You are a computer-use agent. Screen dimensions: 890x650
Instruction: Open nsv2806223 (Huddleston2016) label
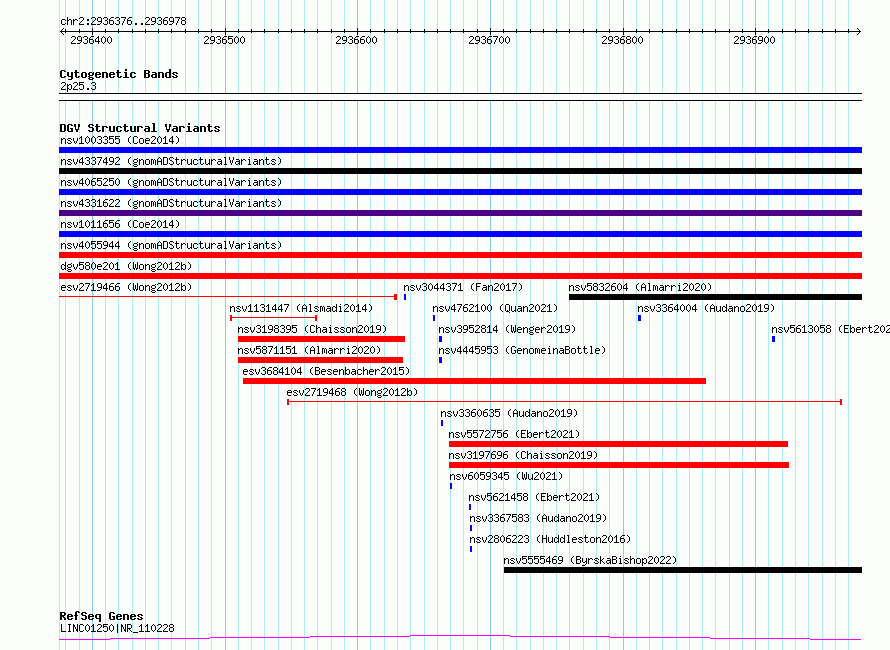click(x=550, y=539)
